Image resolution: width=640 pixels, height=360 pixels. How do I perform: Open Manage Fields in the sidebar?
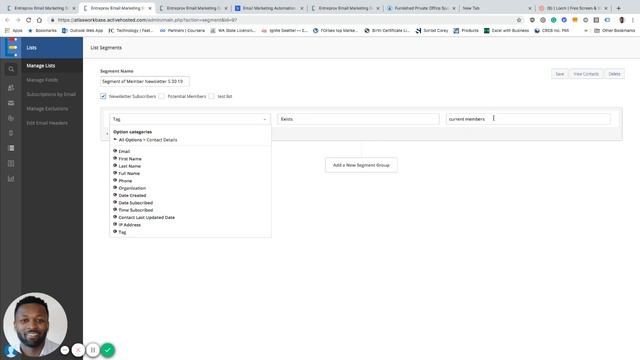[x=42, y=80]
